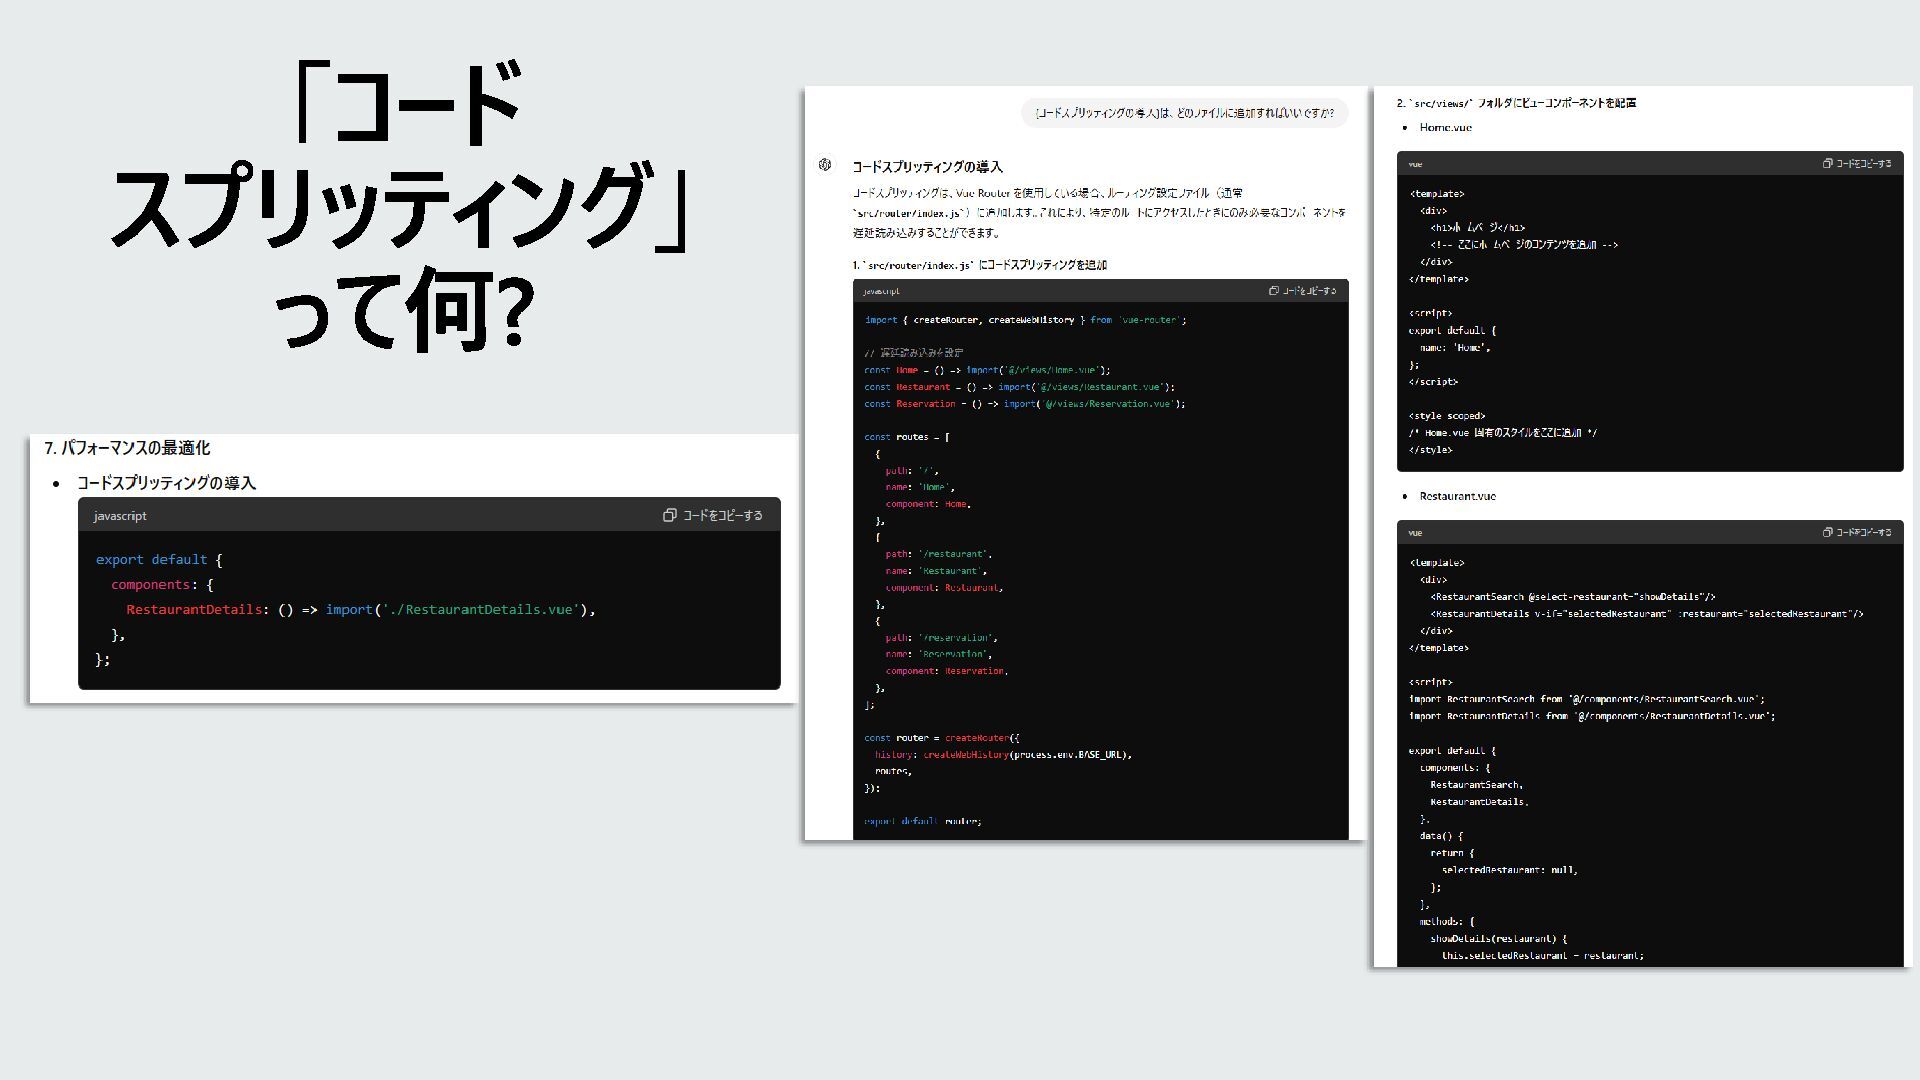Click copy icon in router index.js code block
Viewport: 1920px width, 1080px height.
point(1274,291)
